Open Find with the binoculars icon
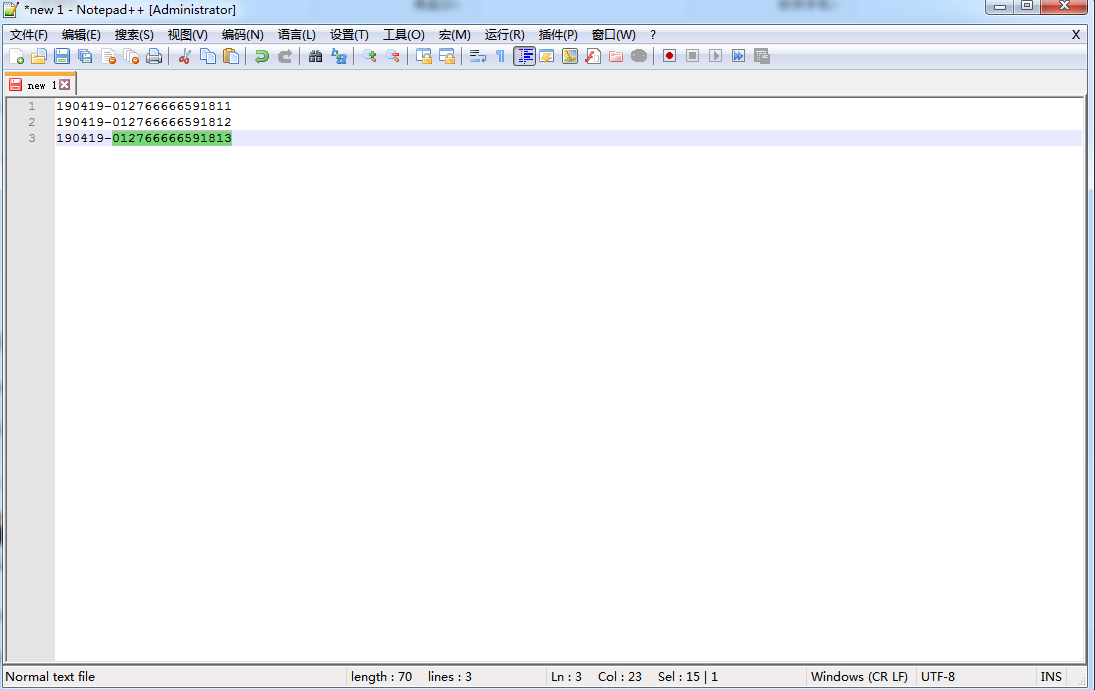The height and width of the screenshot is (690, 1095). pos(315,56)
